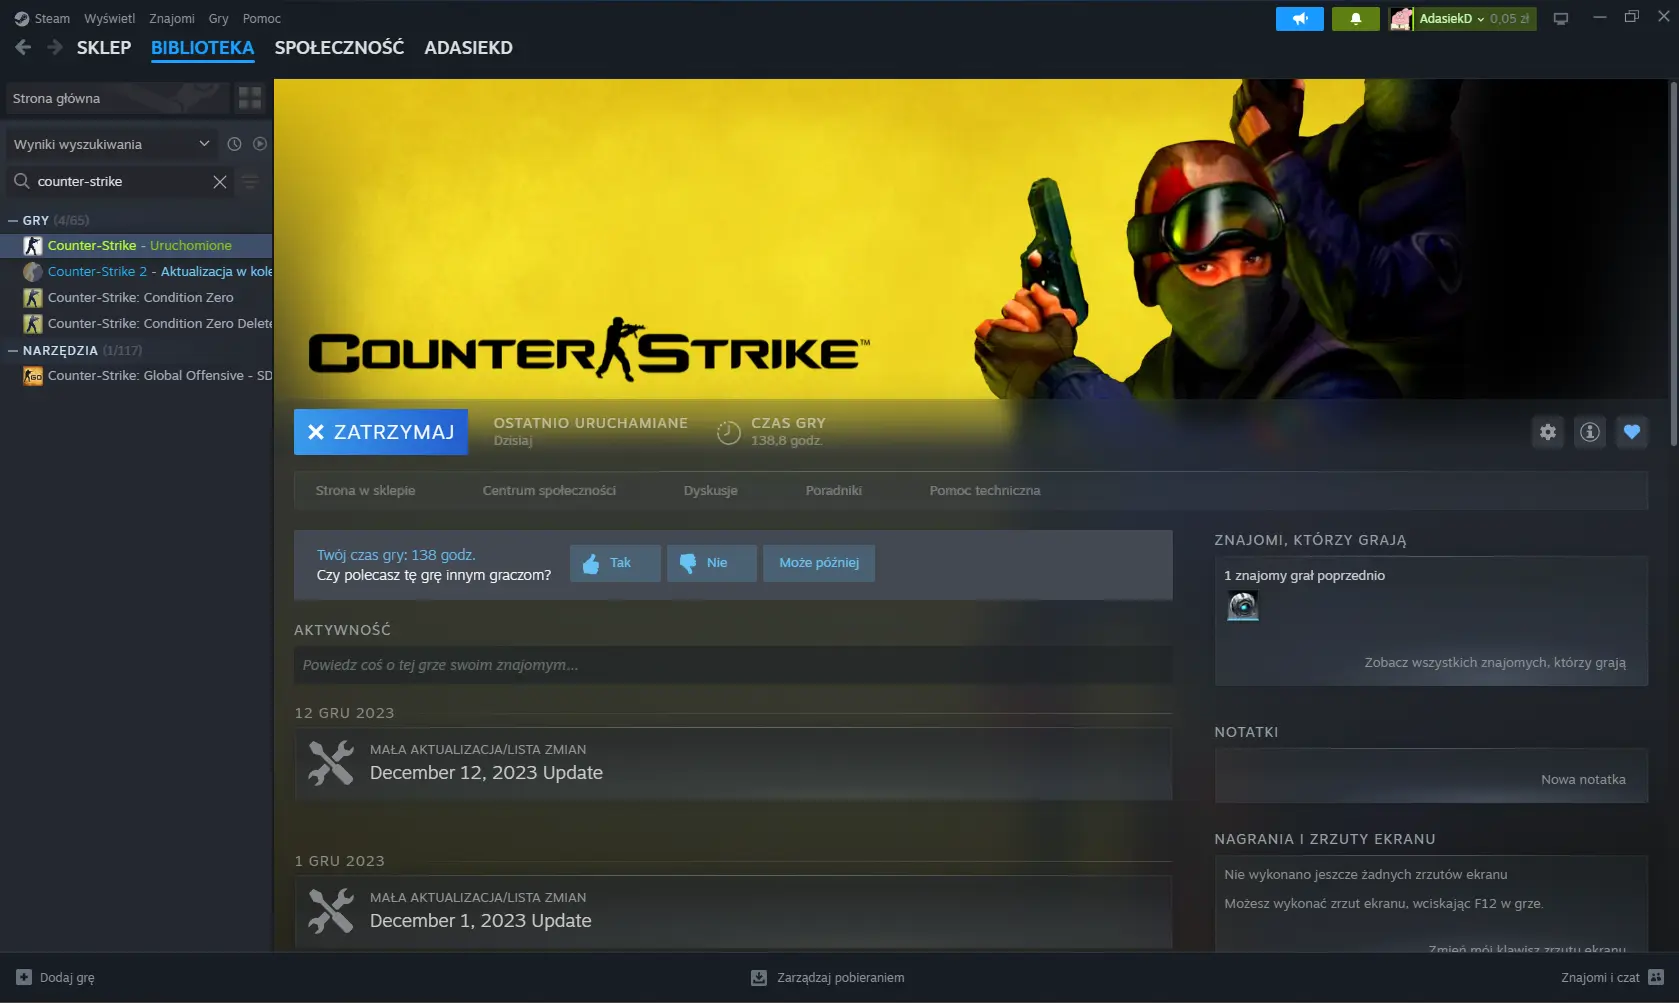
Task: Open Centrum społeczności link
Action: pyautogui.click(x=549, y=490)
